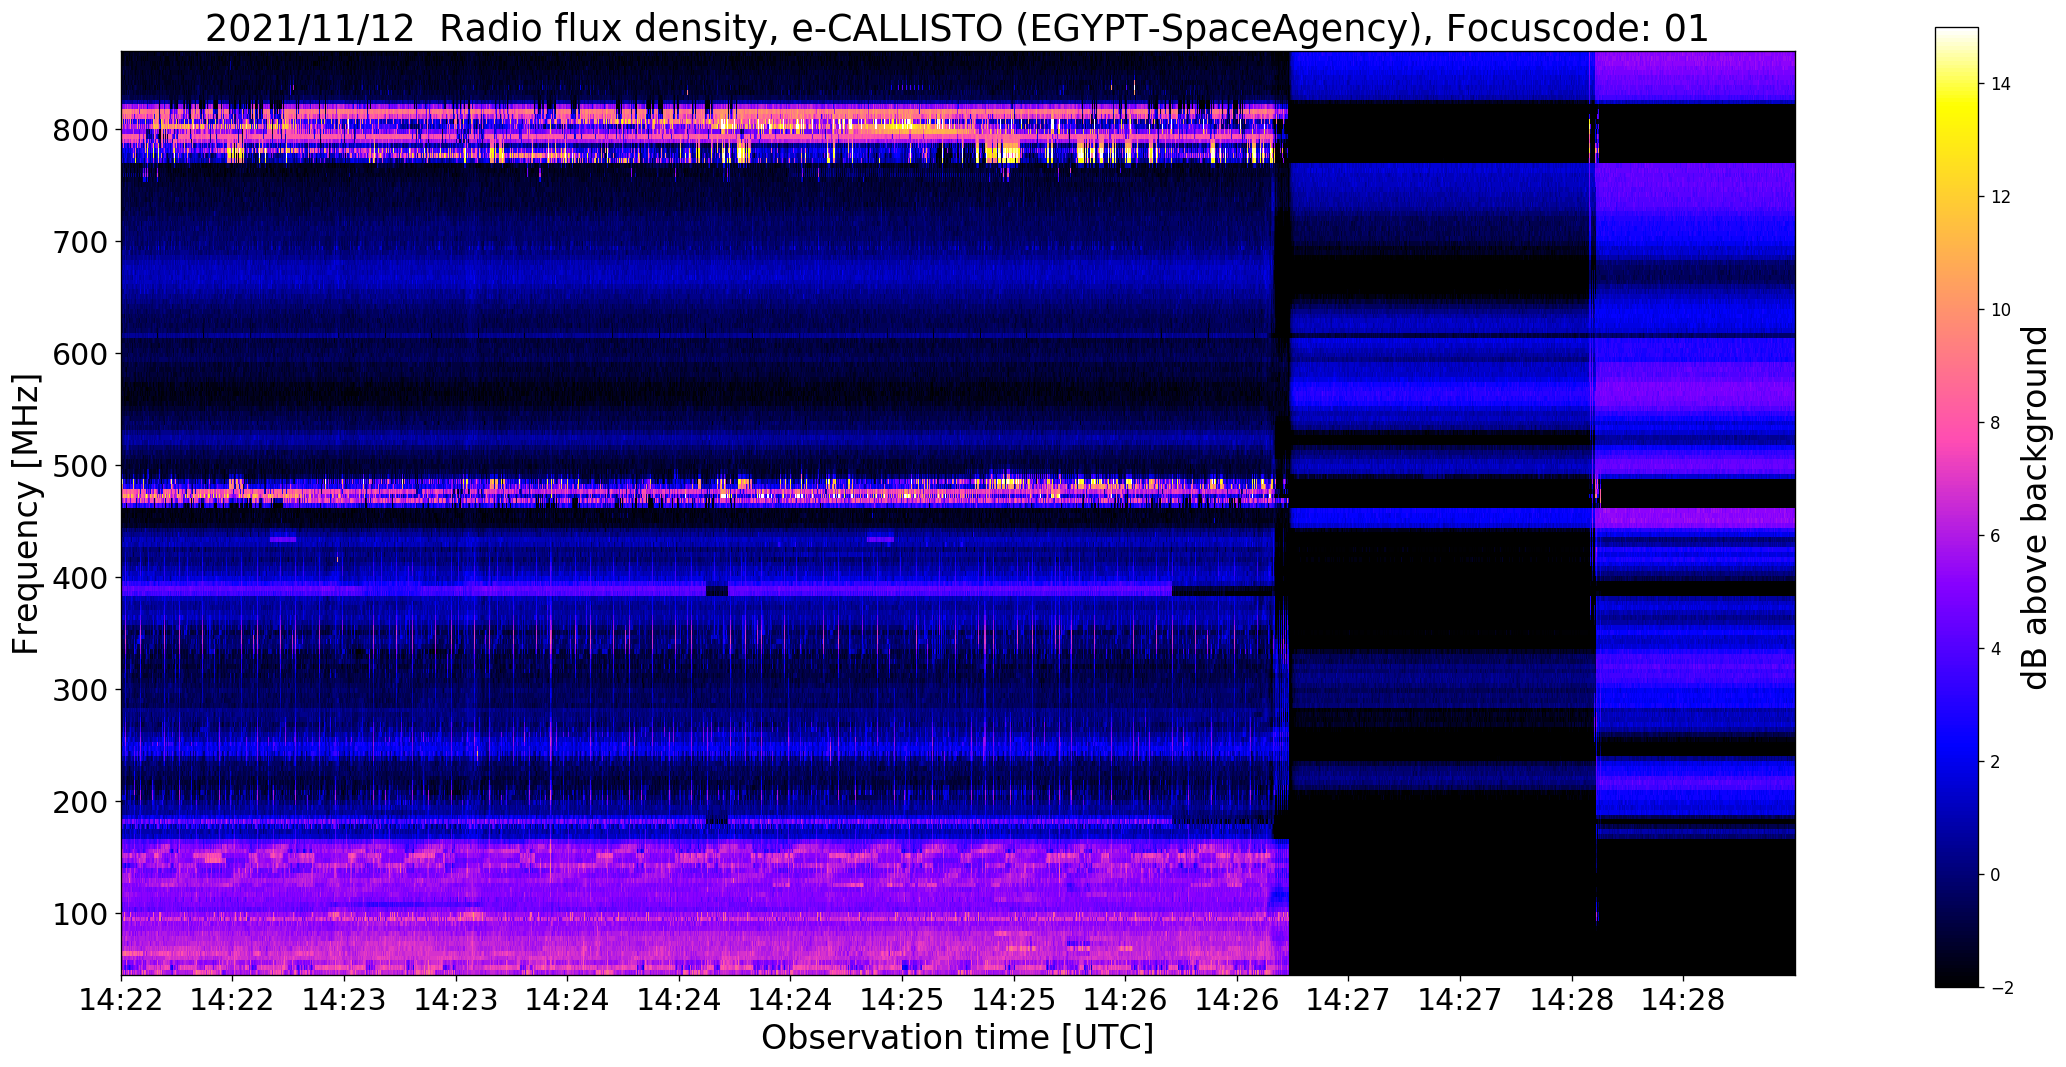Click the 'Frequency [MHz]' y-axis label
Image resolution: width=2066 pixels, height=1067 pixels.
(27, 514)
